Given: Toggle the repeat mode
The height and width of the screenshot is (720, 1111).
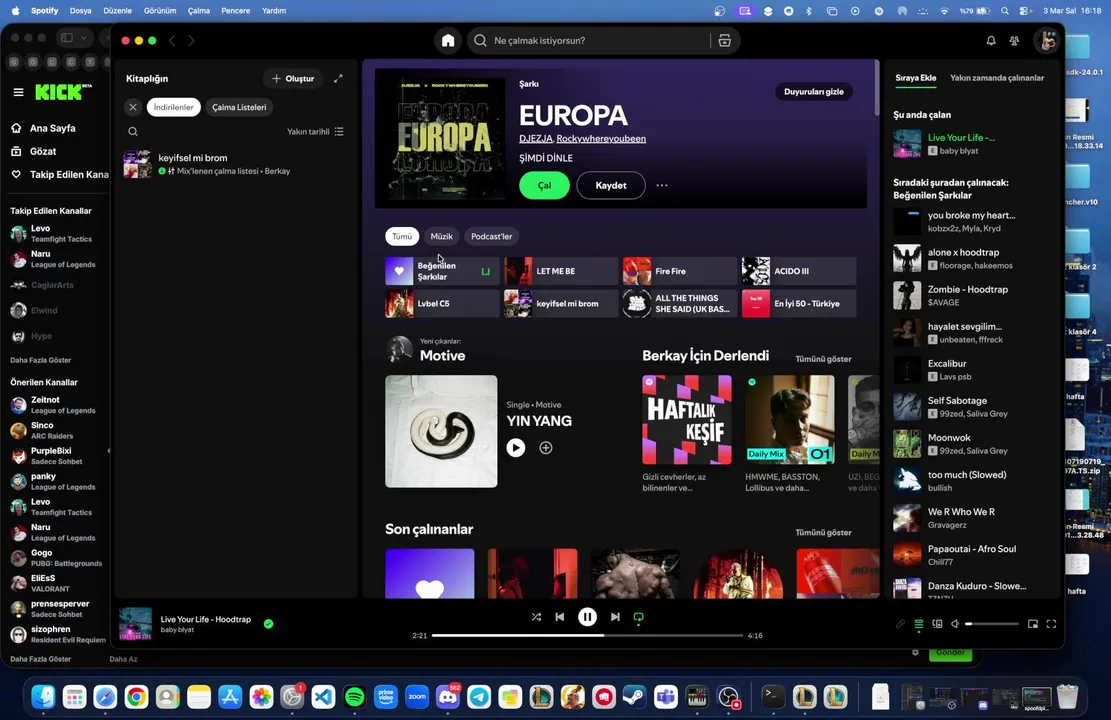Looking at the screenshot, I should click(638, 617).
